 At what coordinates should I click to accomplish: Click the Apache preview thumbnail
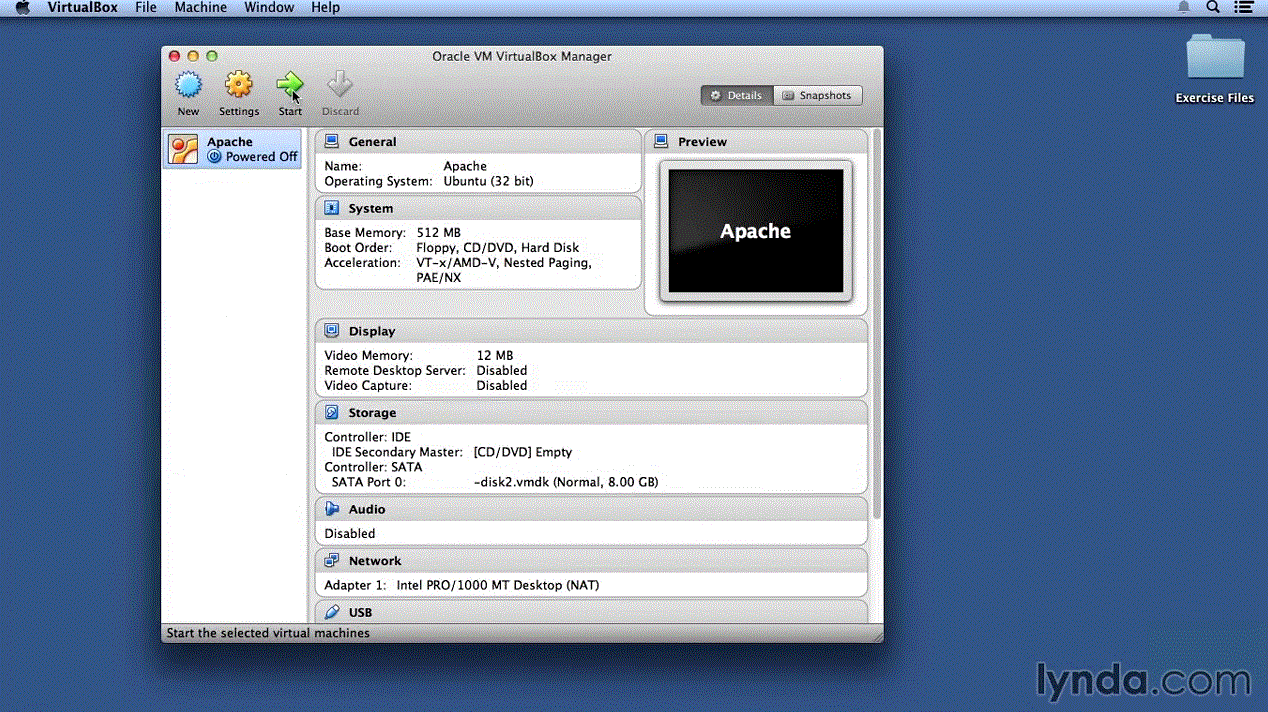coord(756,231)
